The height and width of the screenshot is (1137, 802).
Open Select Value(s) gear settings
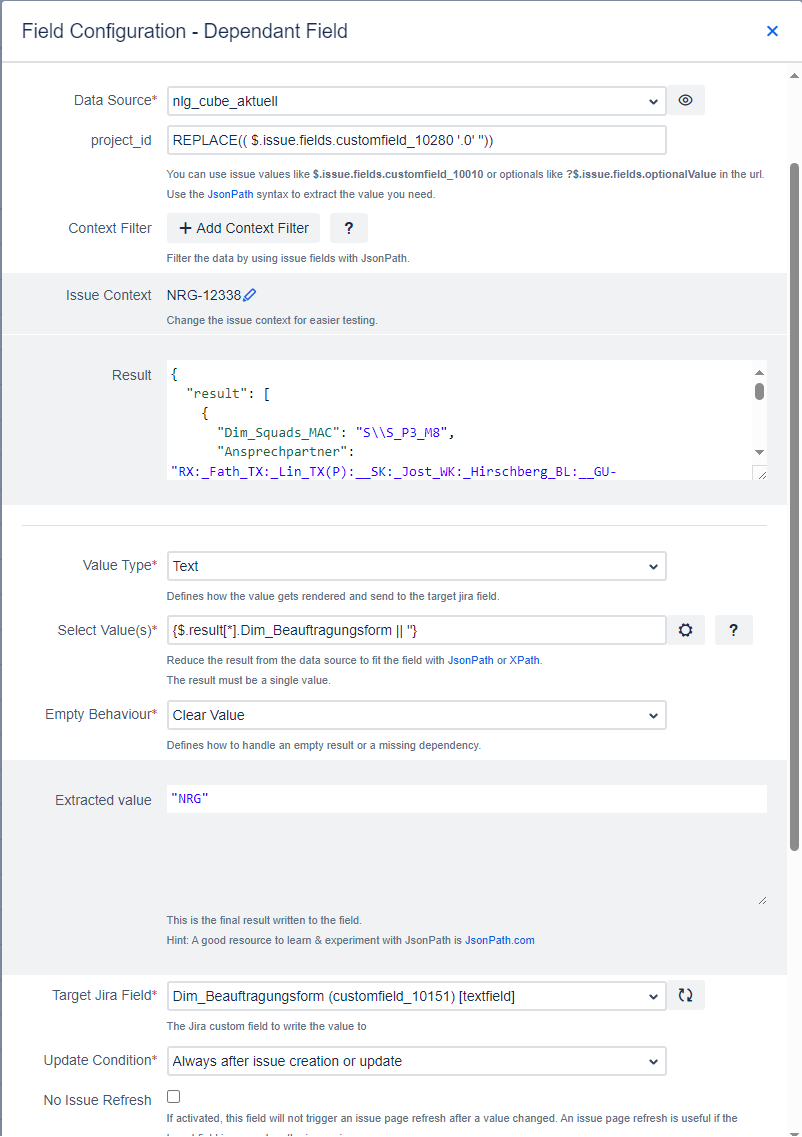[685, 630]
